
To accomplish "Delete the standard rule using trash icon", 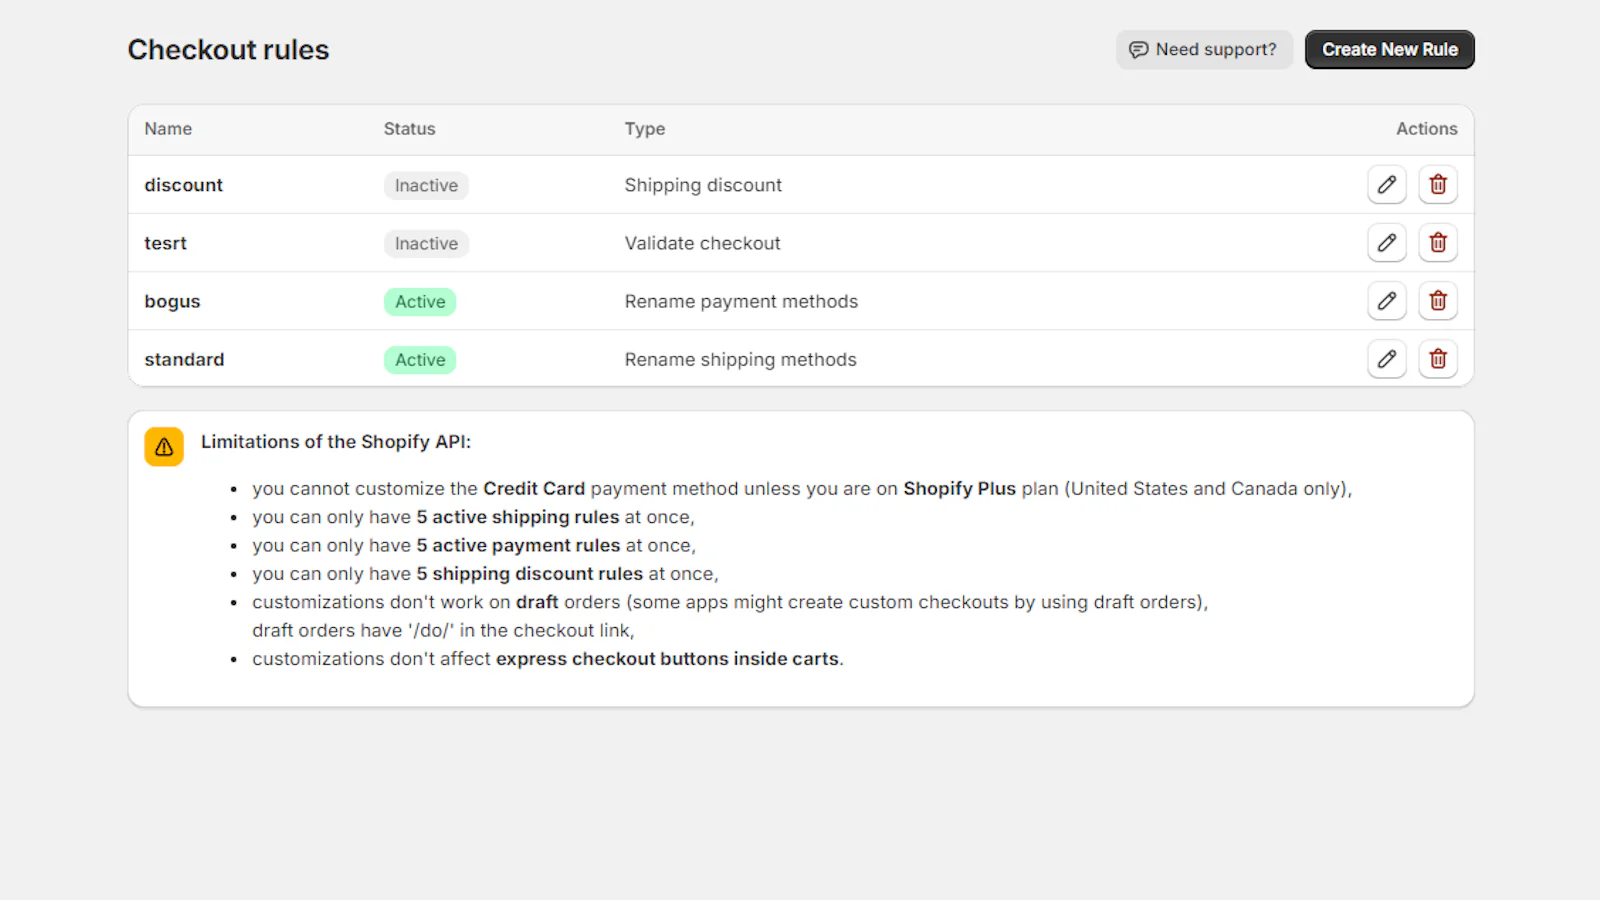I will [x=1438, y=359].
